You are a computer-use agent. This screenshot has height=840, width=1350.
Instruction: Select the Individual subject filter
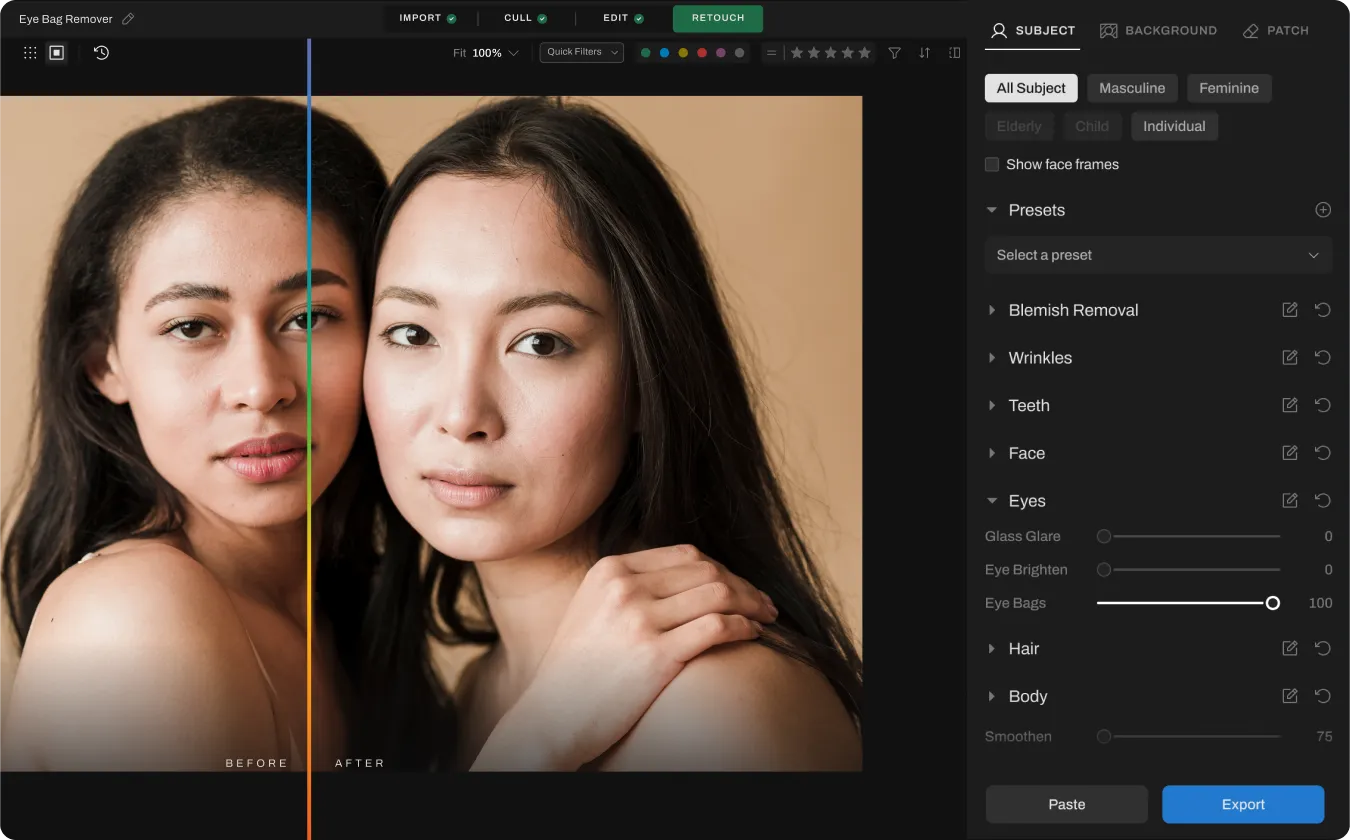coord(1174,126)
